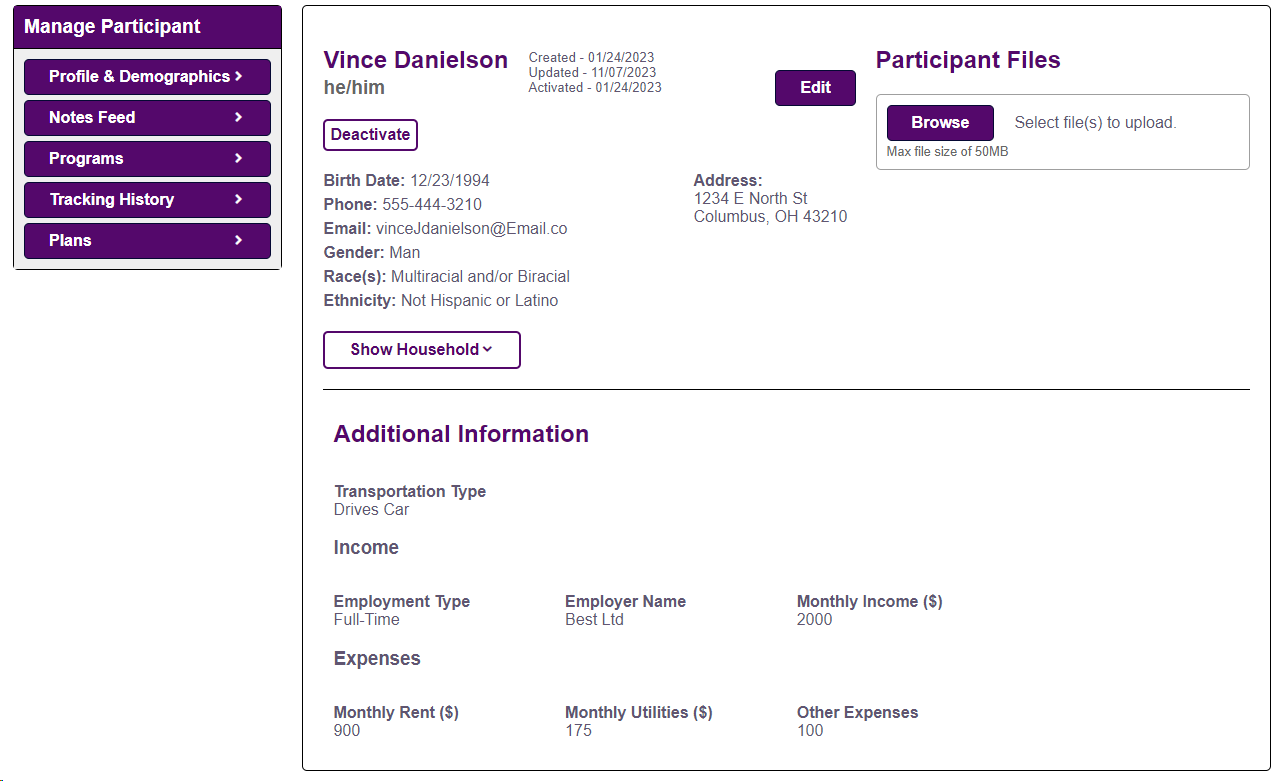Click the participant's email address

(471, 229)
